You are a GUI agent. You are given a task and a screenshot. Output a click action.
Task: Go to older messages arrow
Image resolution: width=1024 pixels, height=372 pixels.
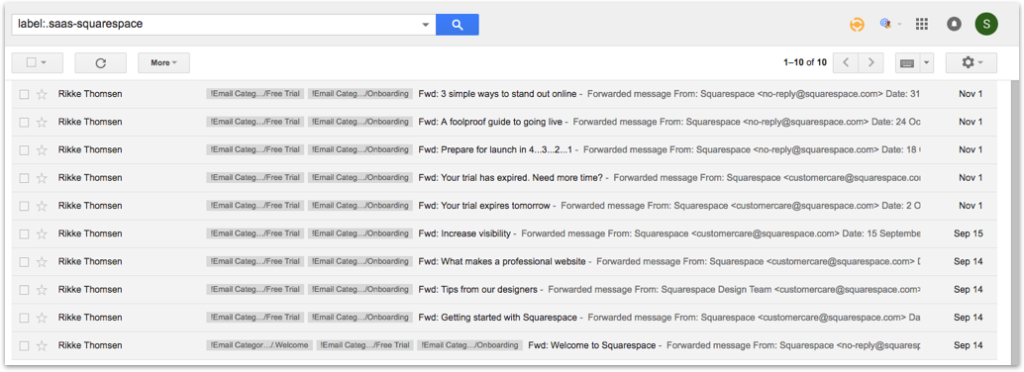tap(871, 63)
